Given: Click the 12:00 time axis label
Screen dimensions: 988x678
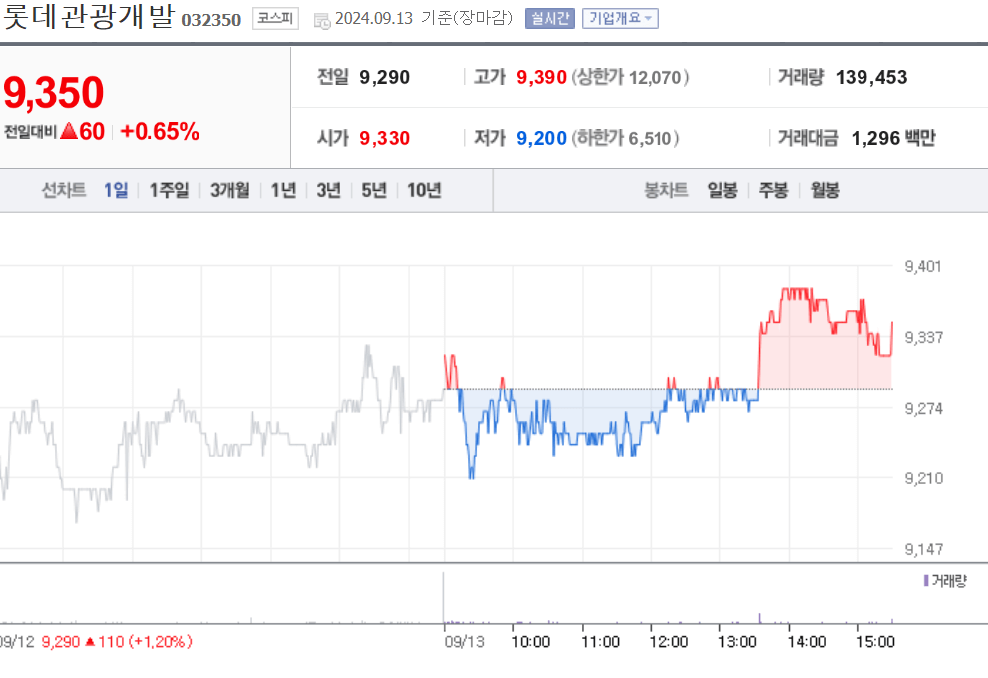Looking at the screenshot, I should 669,642.
